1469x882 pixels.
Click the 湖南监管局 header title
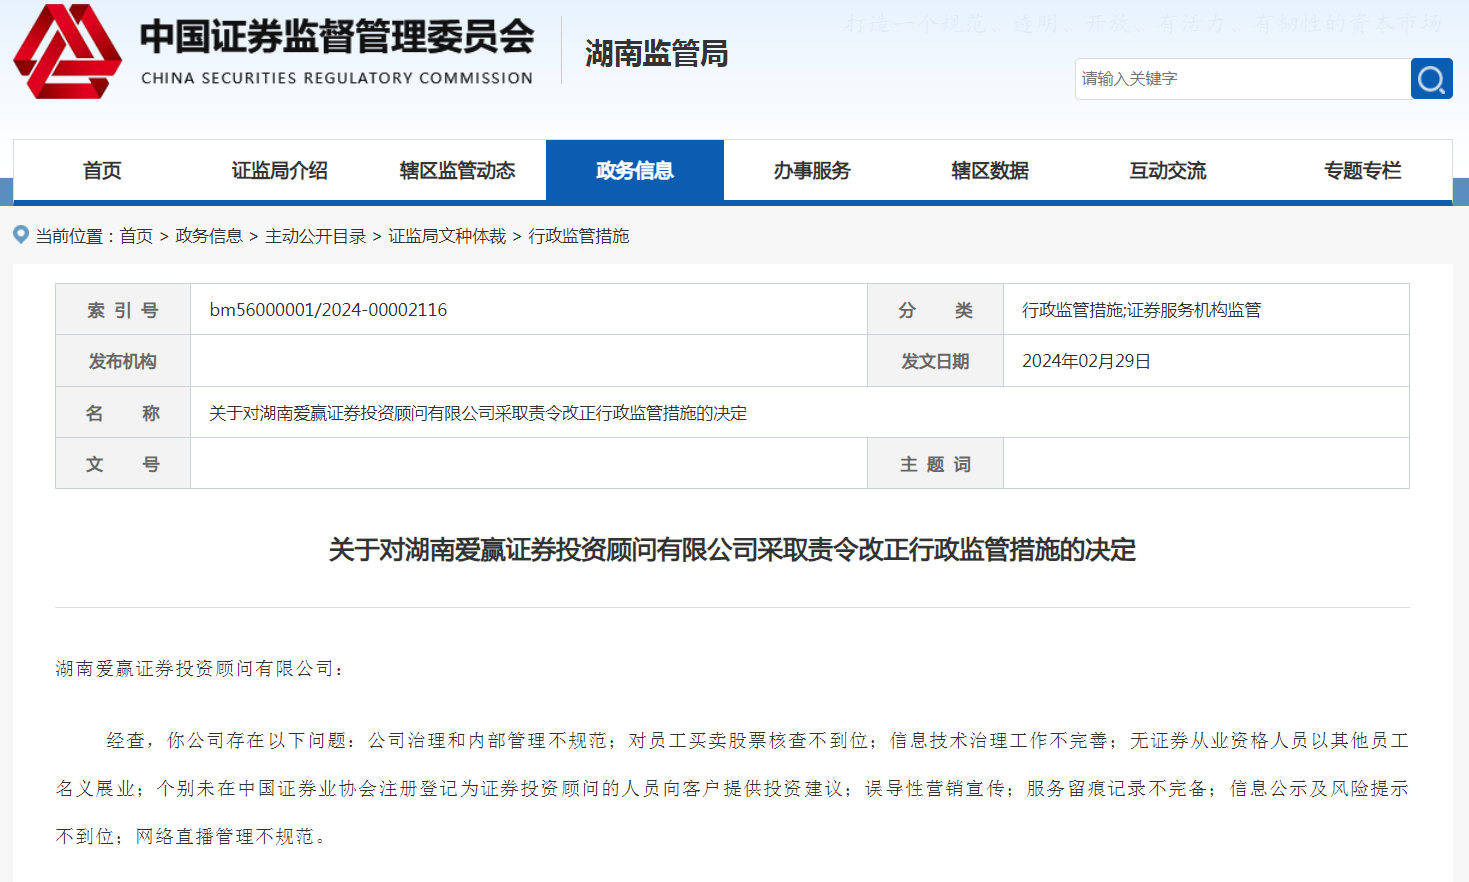click(x=656, y=54)
